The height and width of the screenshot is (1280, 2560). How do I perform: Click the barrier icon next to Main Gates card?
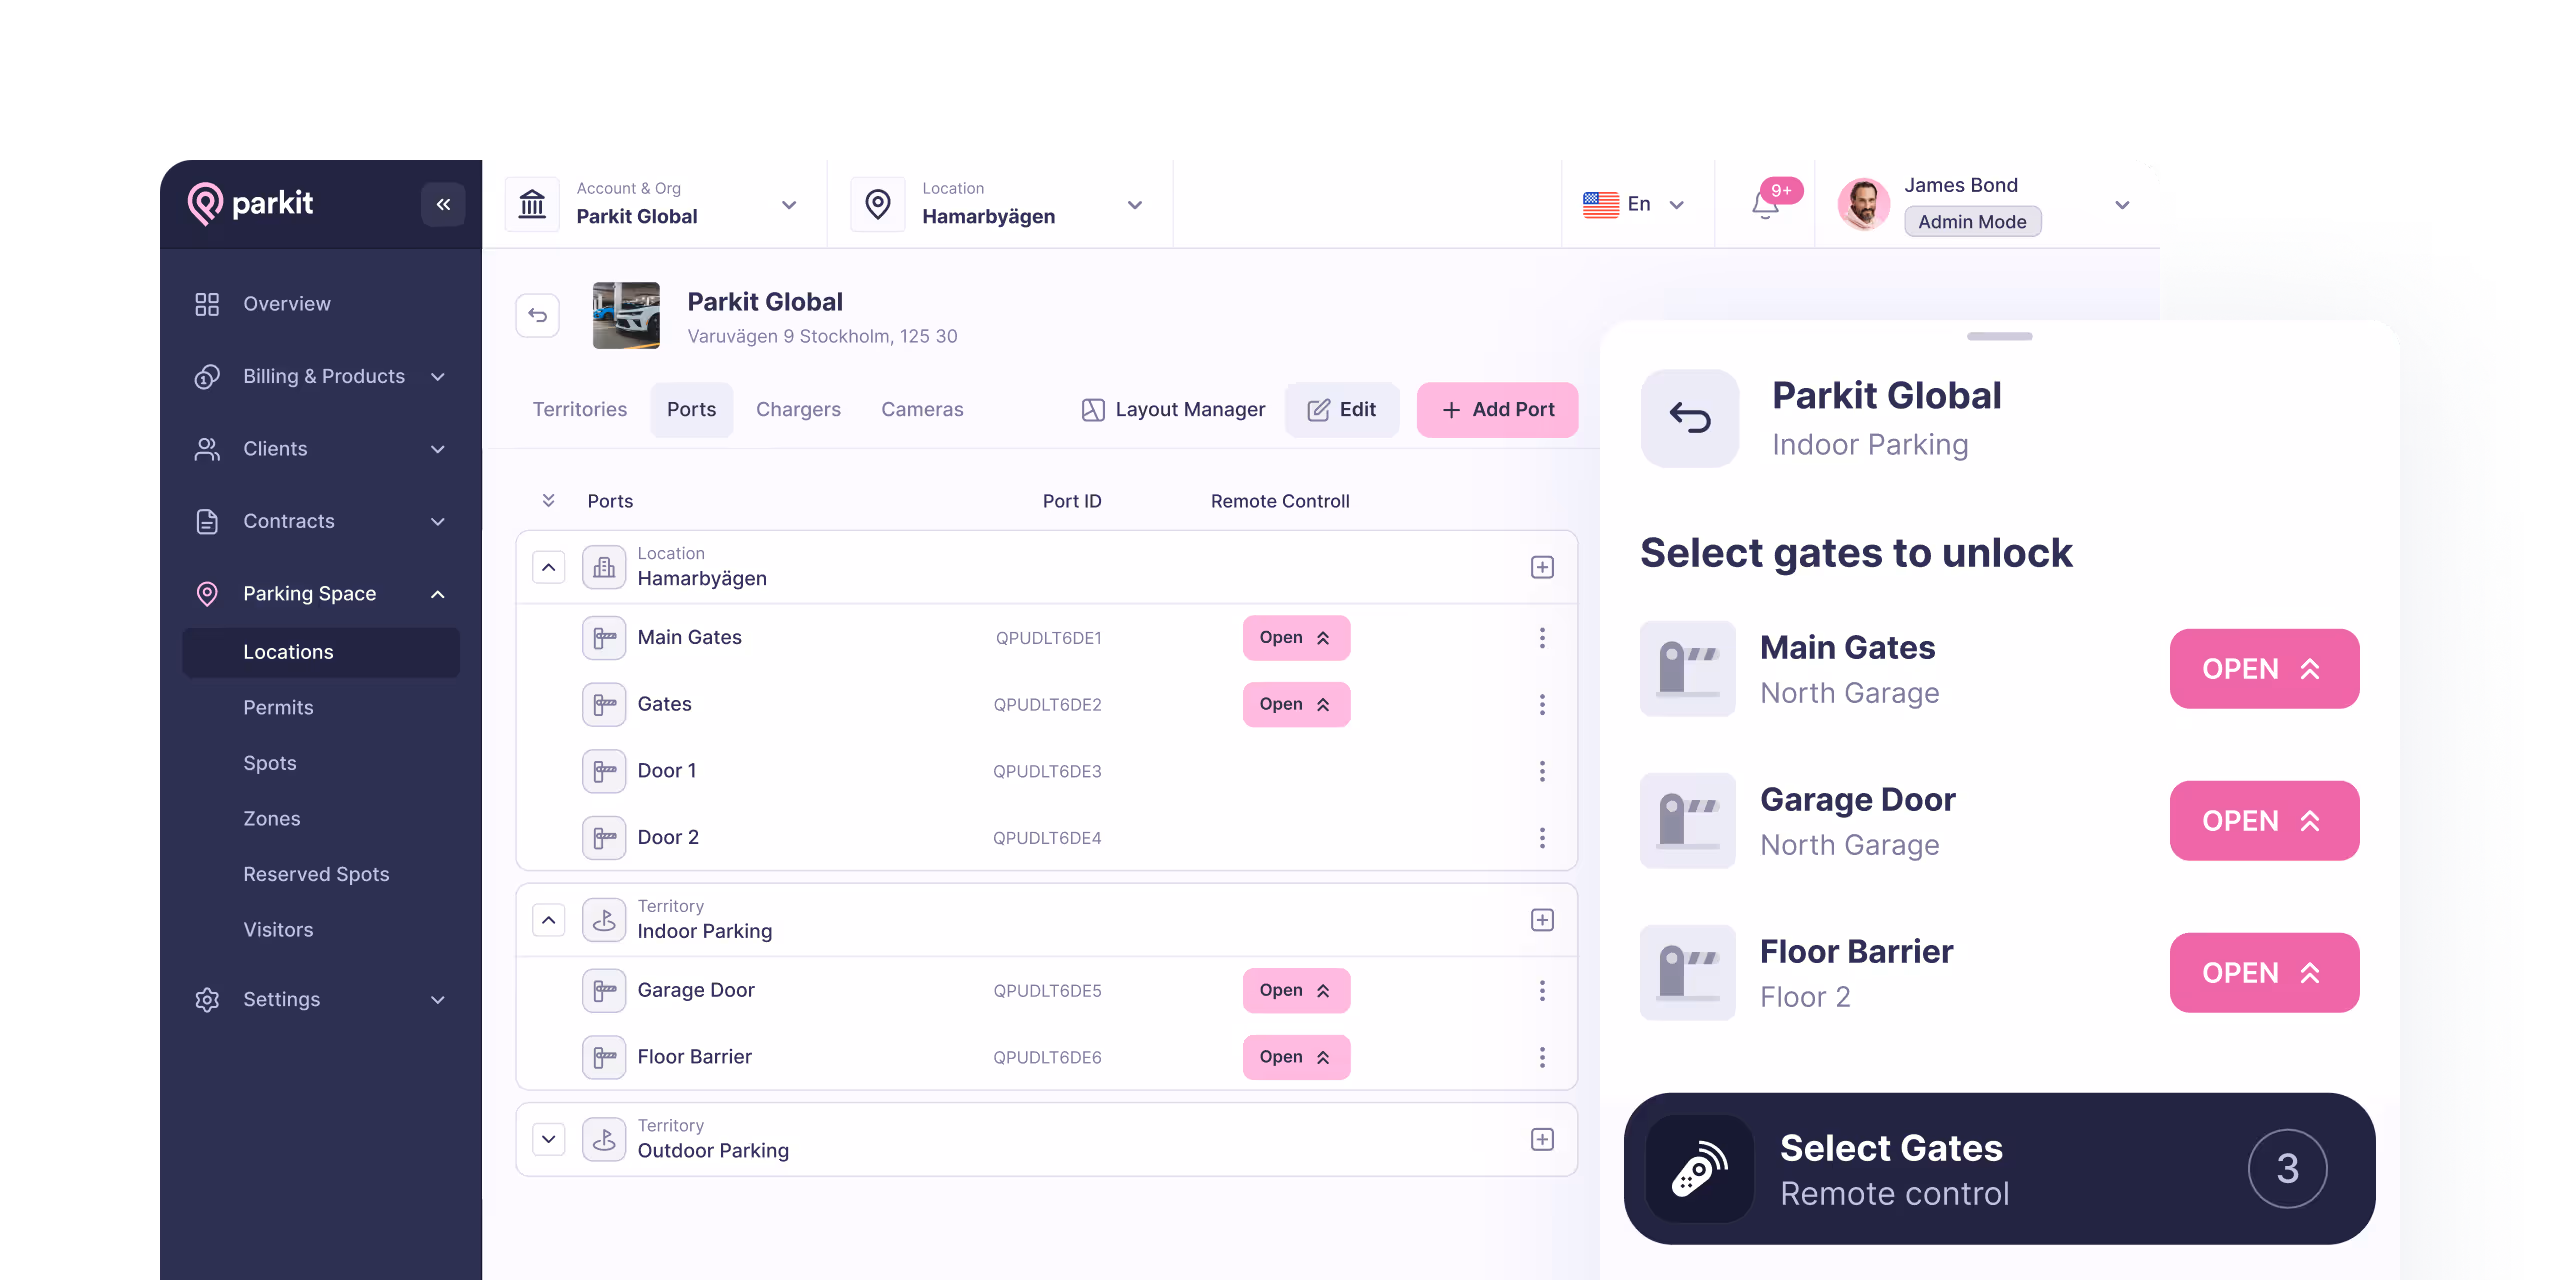pos(1688,669)
